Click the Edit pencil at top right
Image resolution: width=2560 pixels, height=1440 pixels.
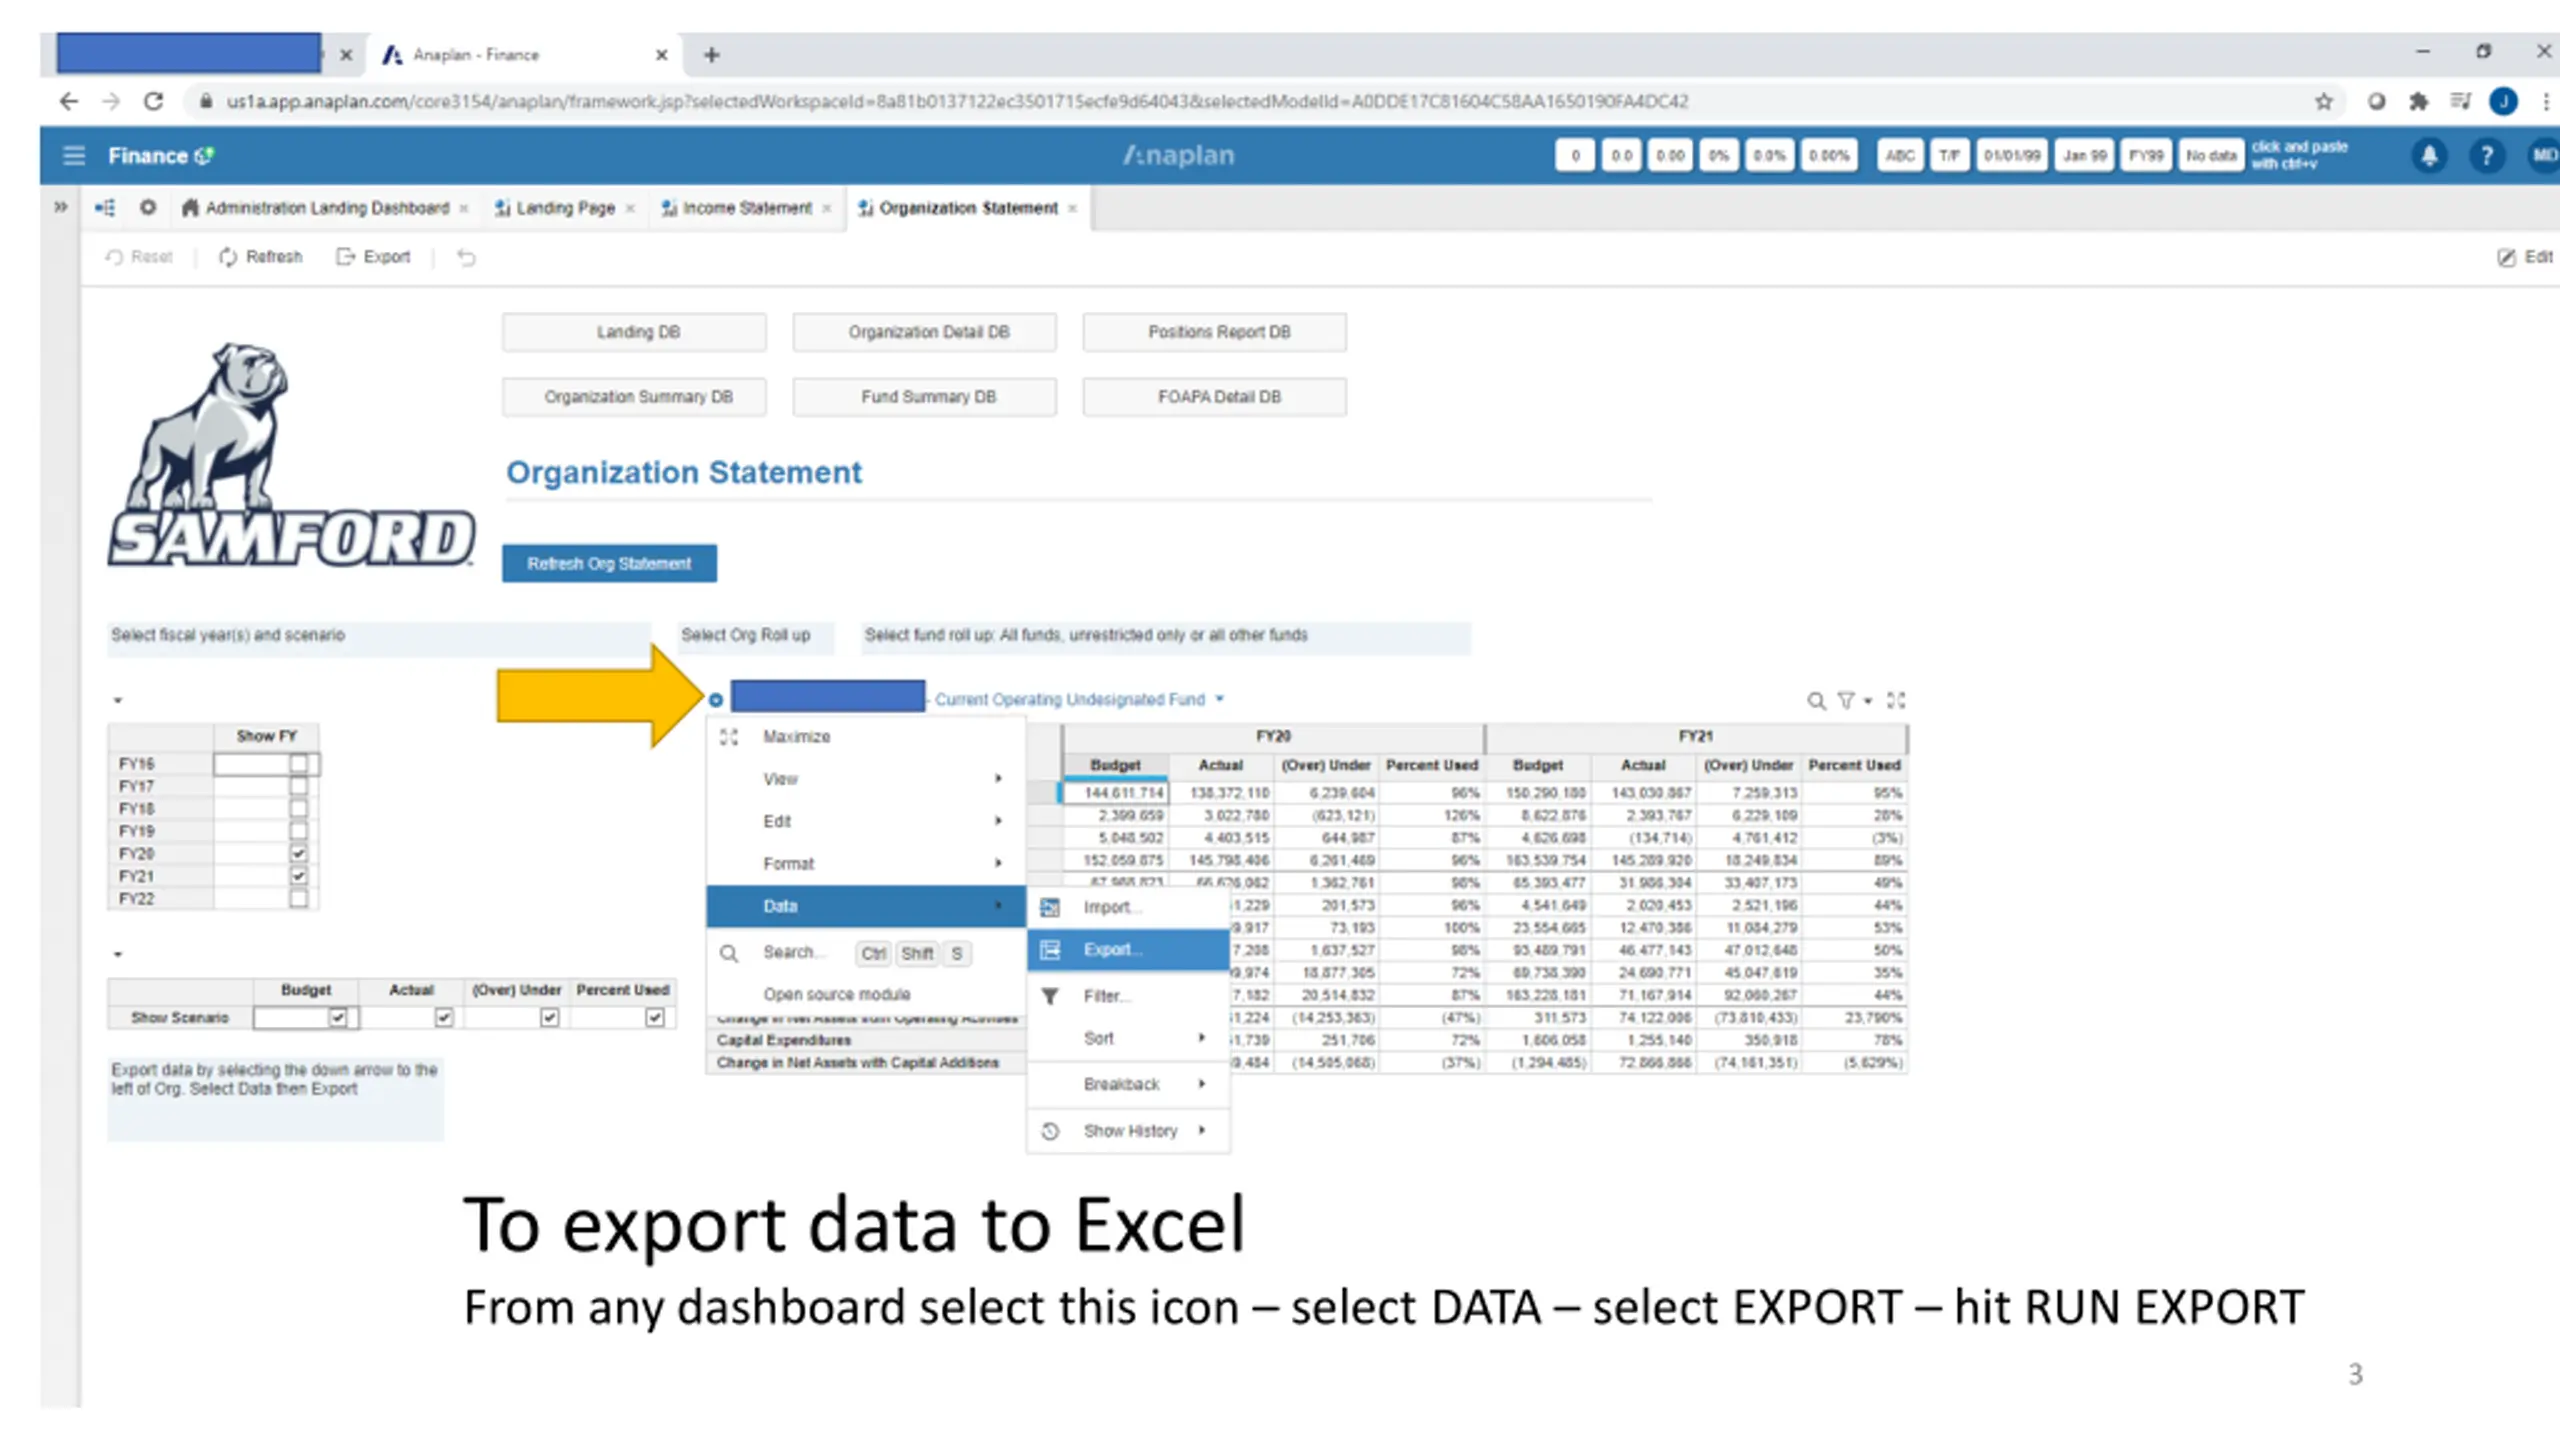pyautogui.click(x=2525, y=257)
